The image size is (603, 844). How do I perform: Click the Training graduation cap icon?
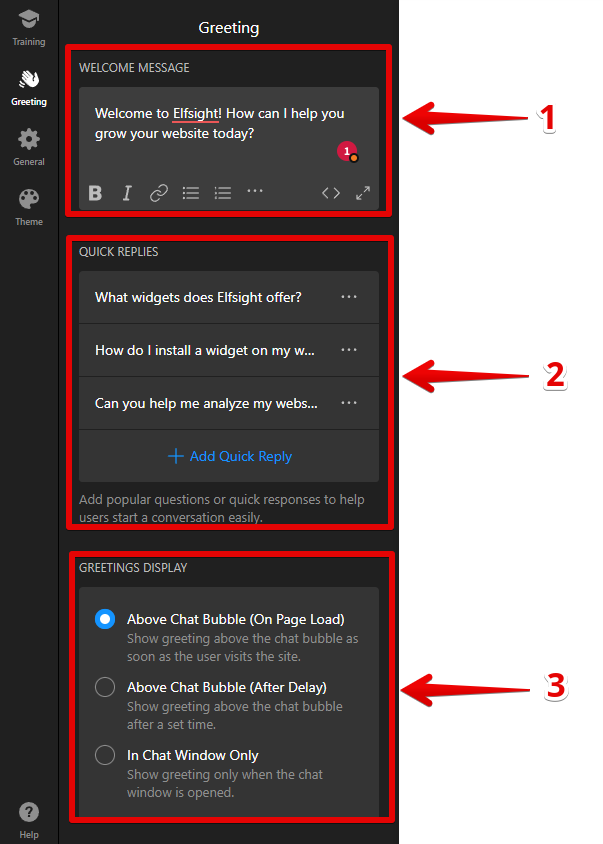[x=29, y=20]
